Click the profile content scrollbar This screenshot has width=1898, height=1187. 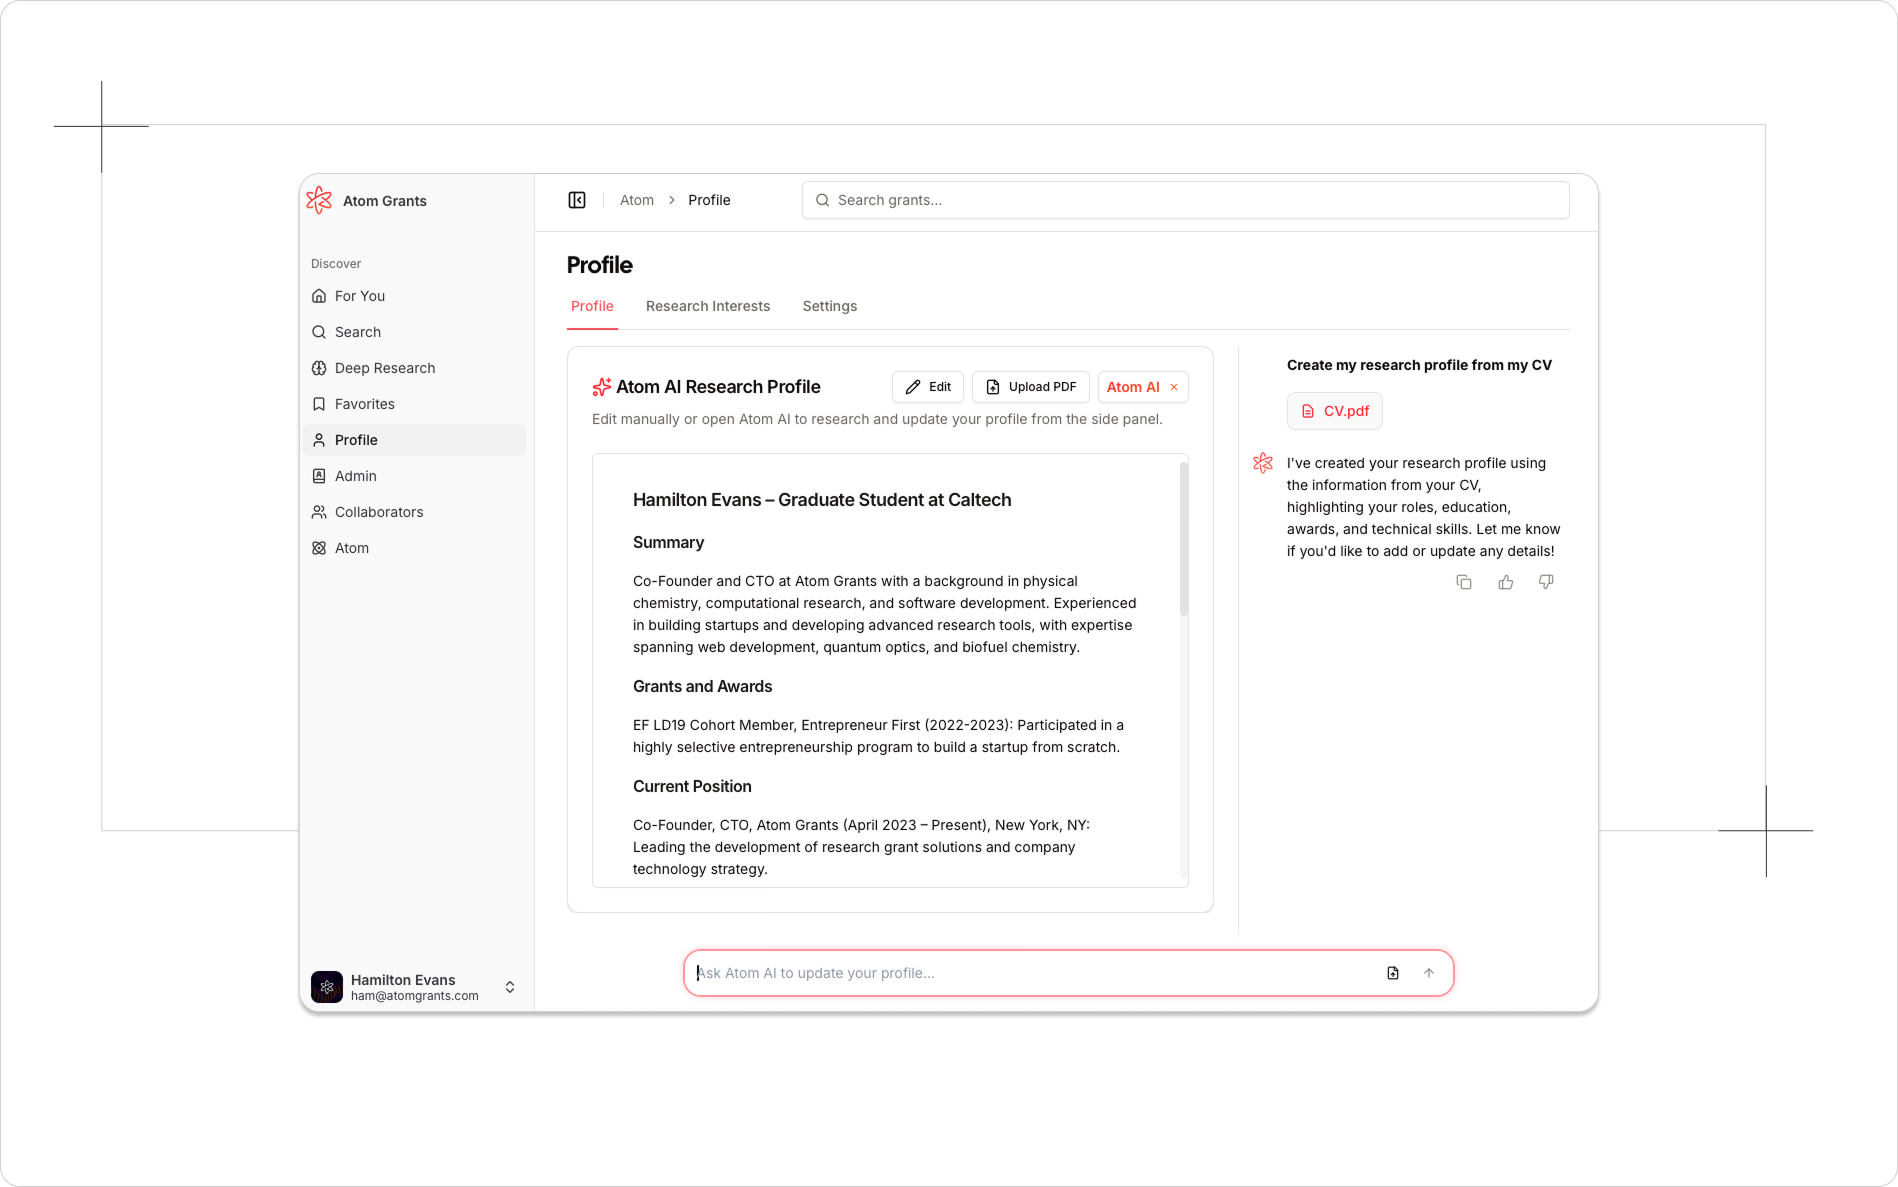click(x=1184, y=540)
